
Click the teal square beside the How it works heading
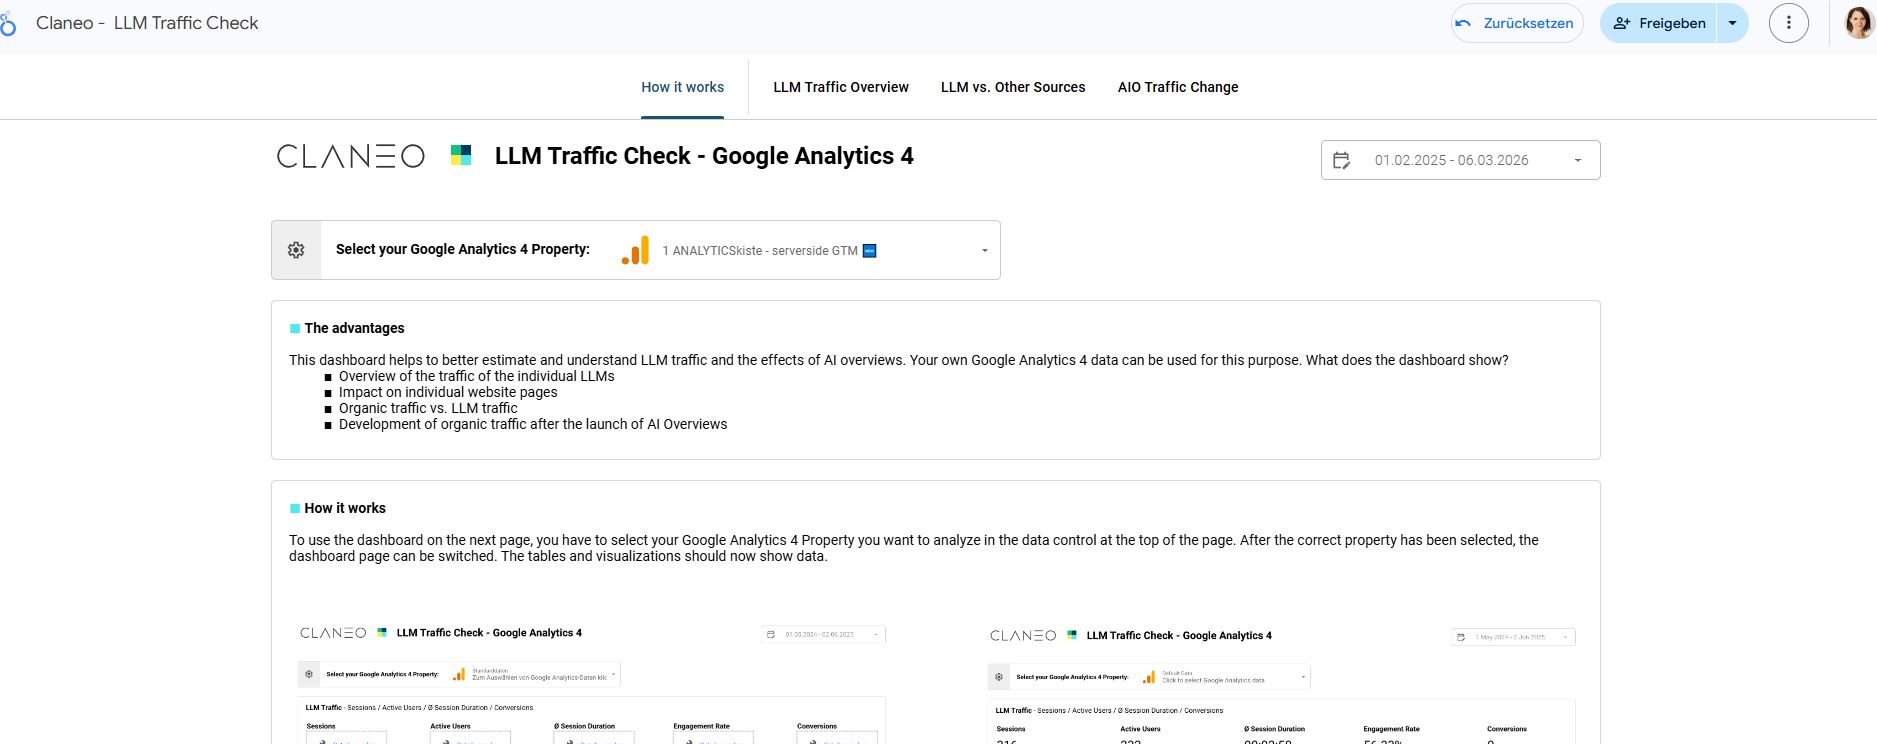[294, 508]
